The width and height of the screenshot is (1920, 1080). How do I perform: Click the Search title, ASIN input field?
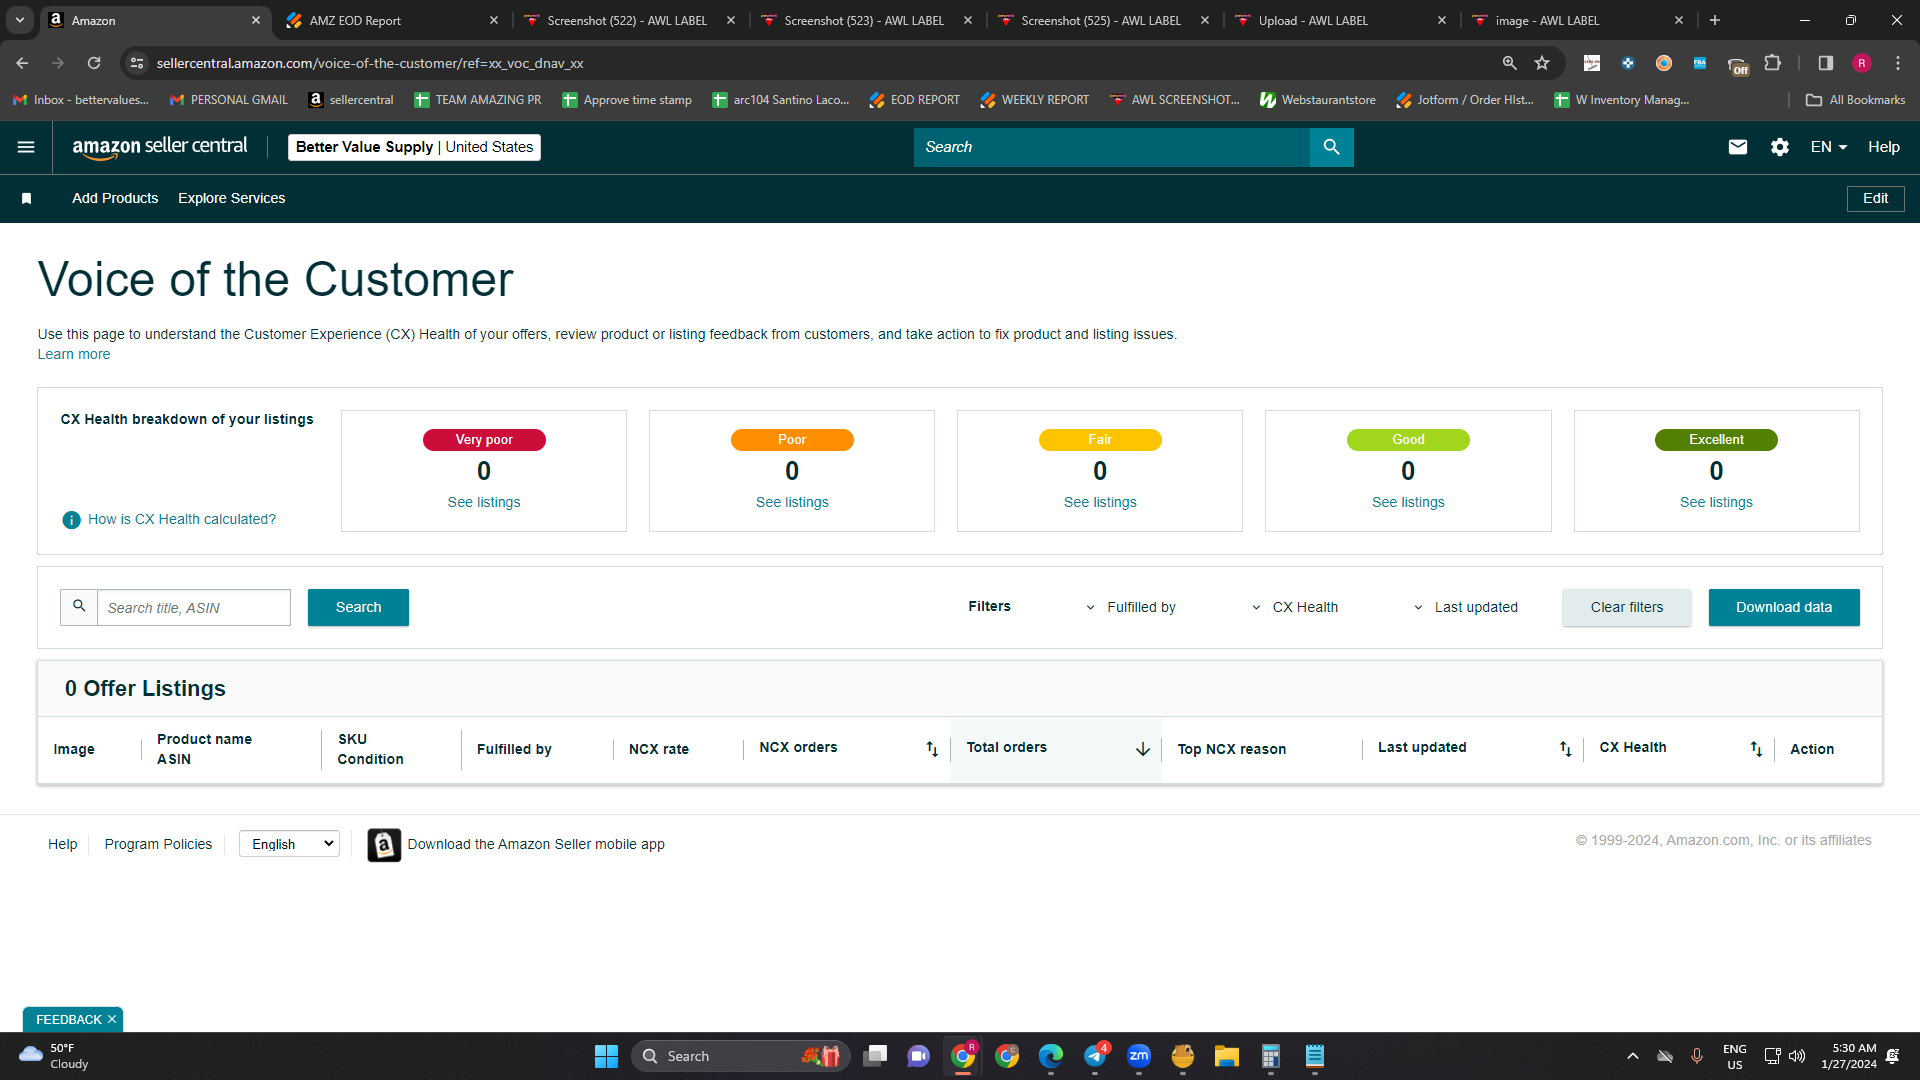point(194,608)
